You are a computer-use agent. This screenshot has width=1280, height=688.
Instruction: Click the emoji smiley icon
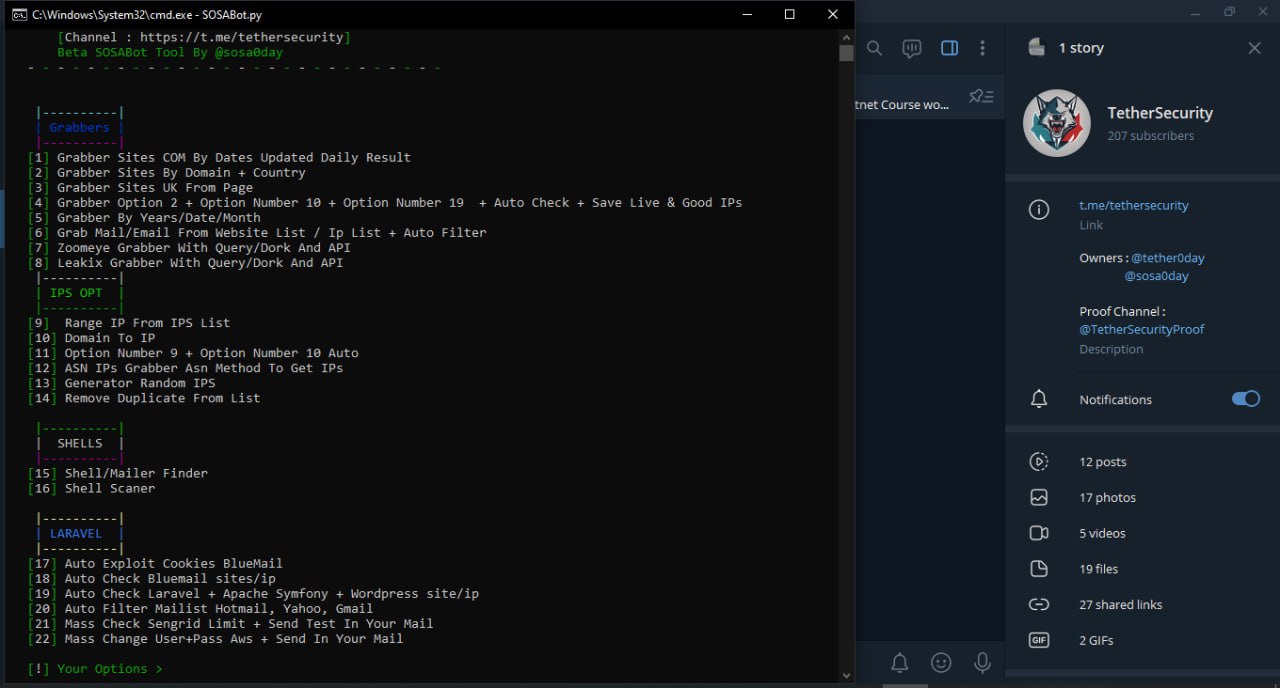pyautogui.click(x=941, y=662)
